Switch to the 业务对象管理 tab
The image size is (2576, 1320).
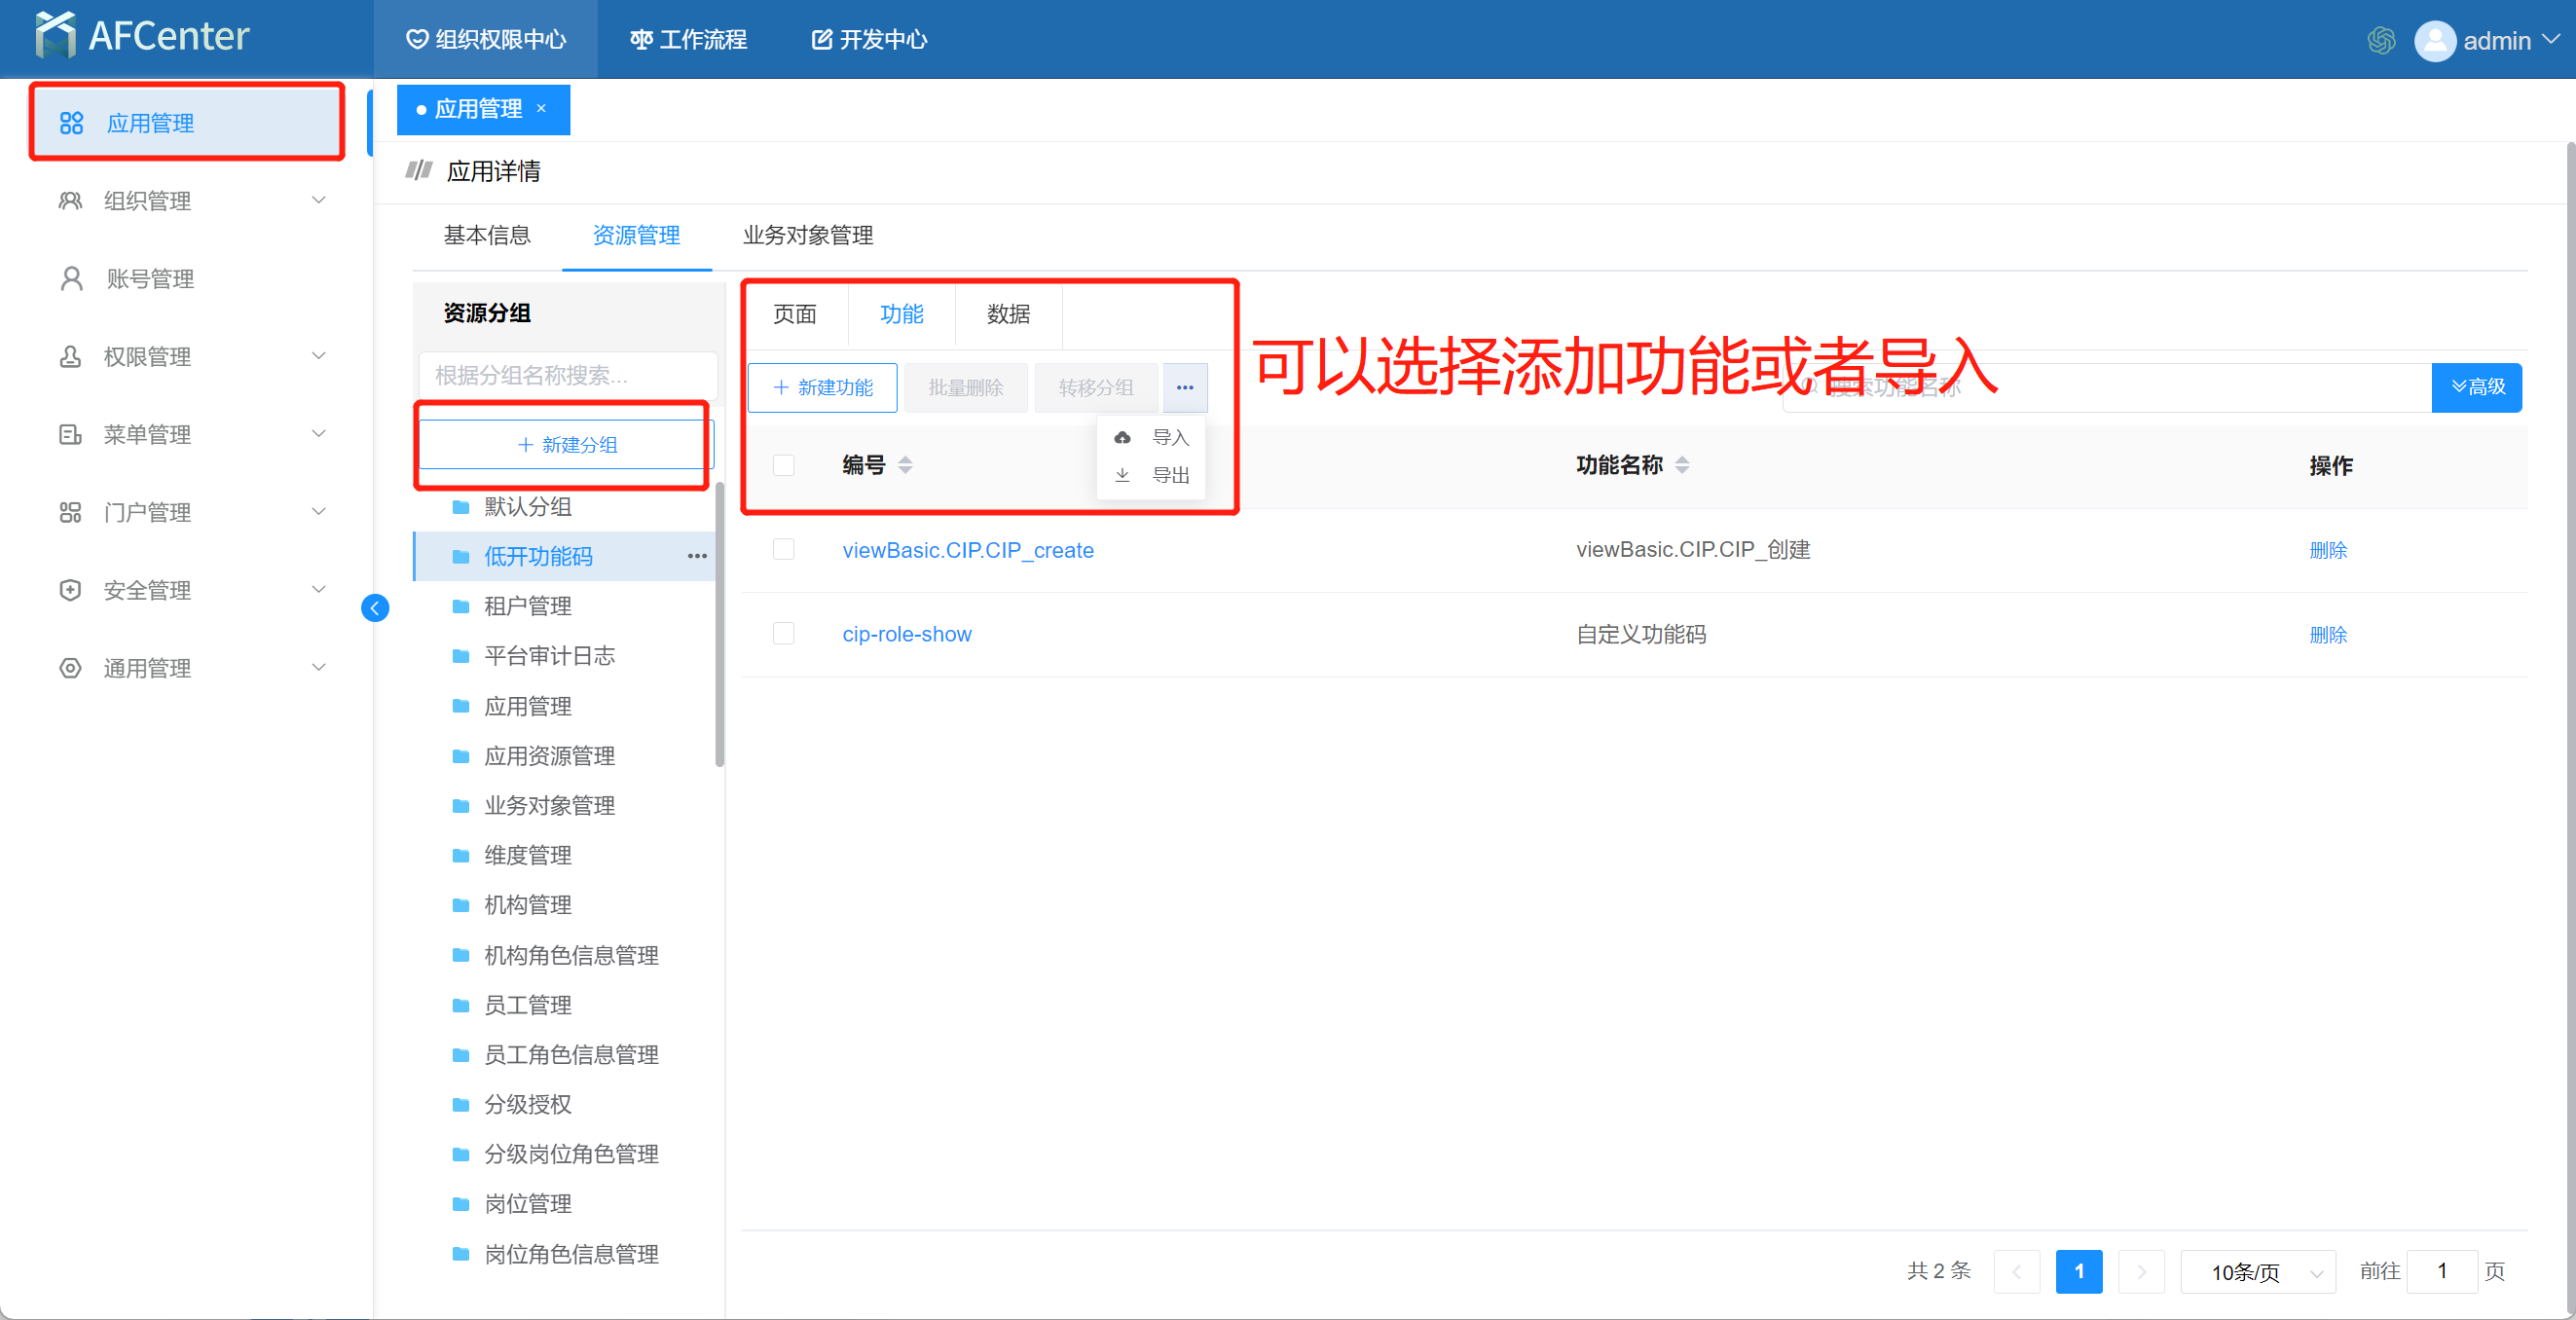point(808,235)
